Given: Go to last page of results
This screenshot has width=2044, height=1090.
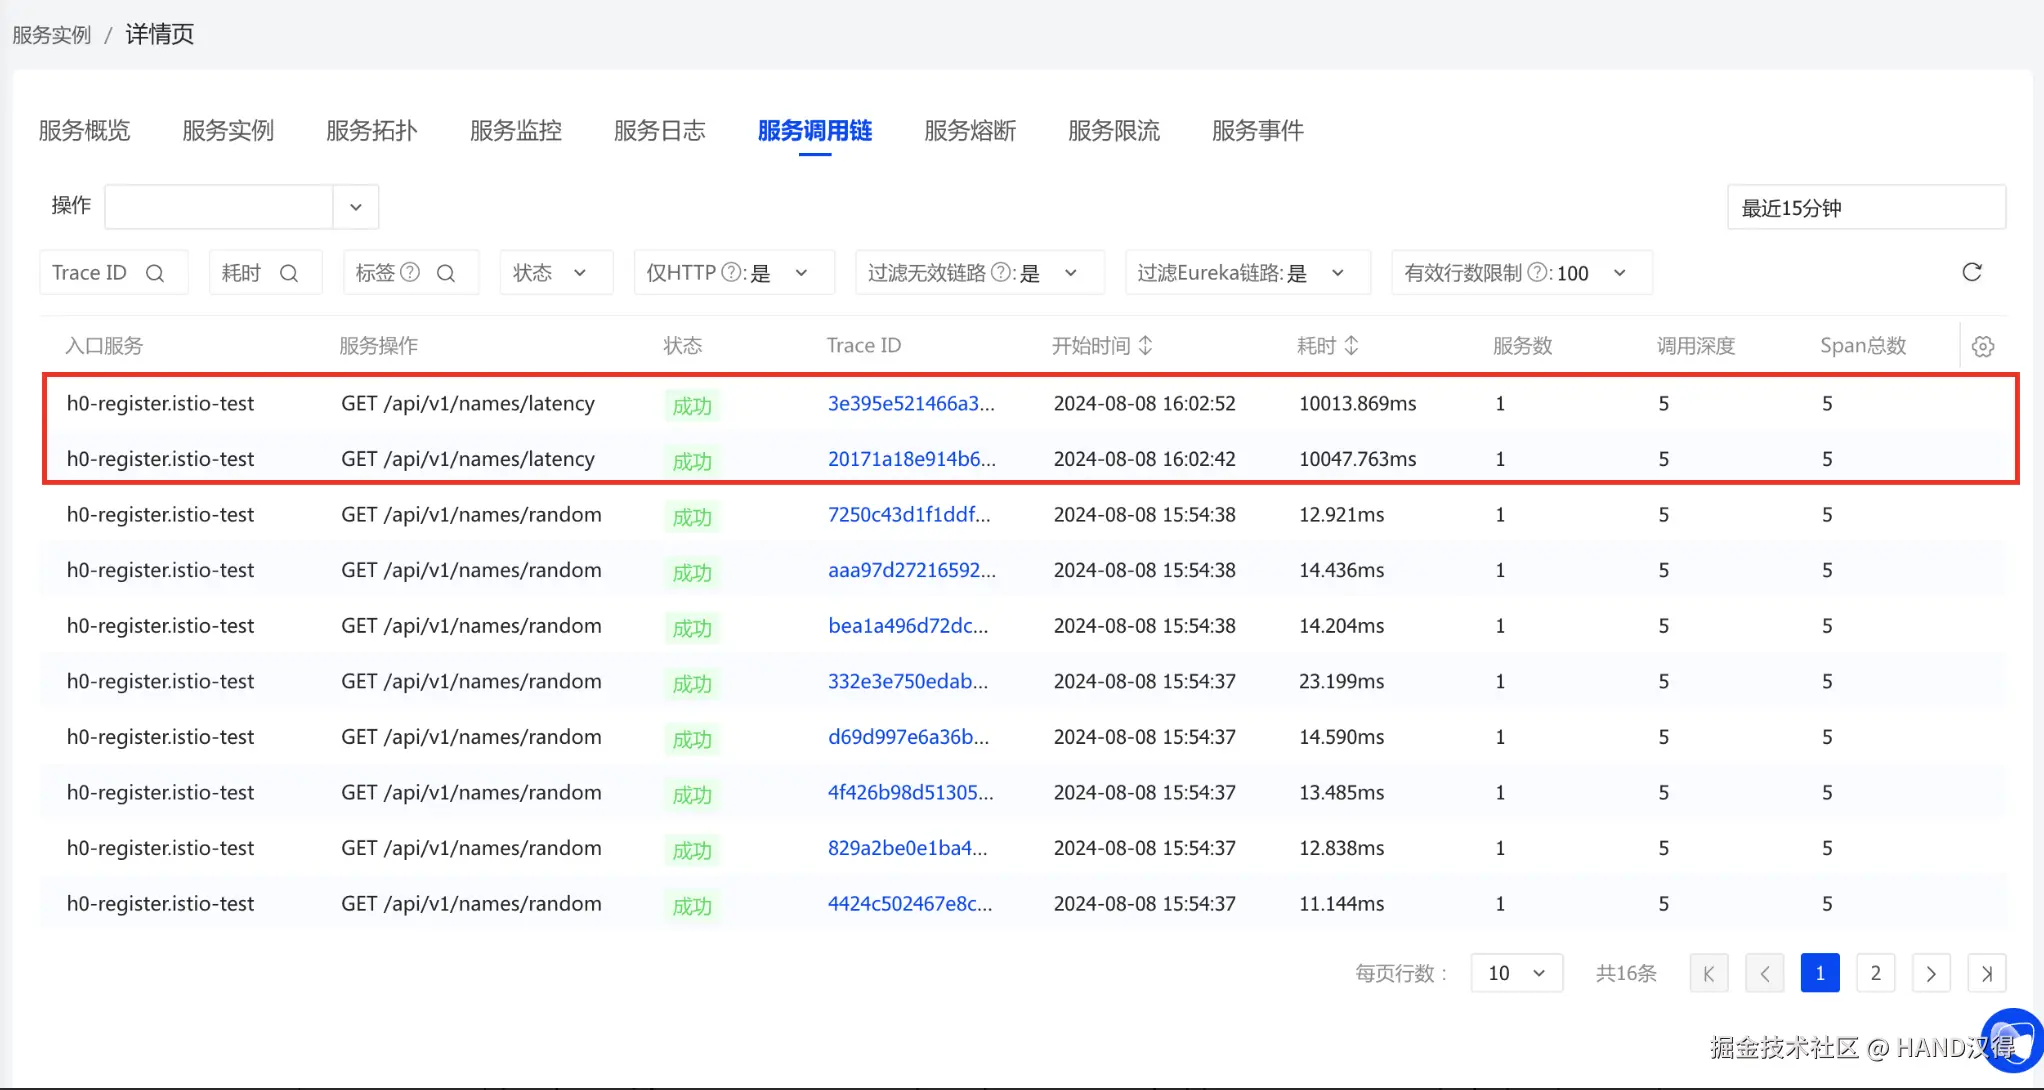Looking at the screenshot, I should [x=1986, y=973].
